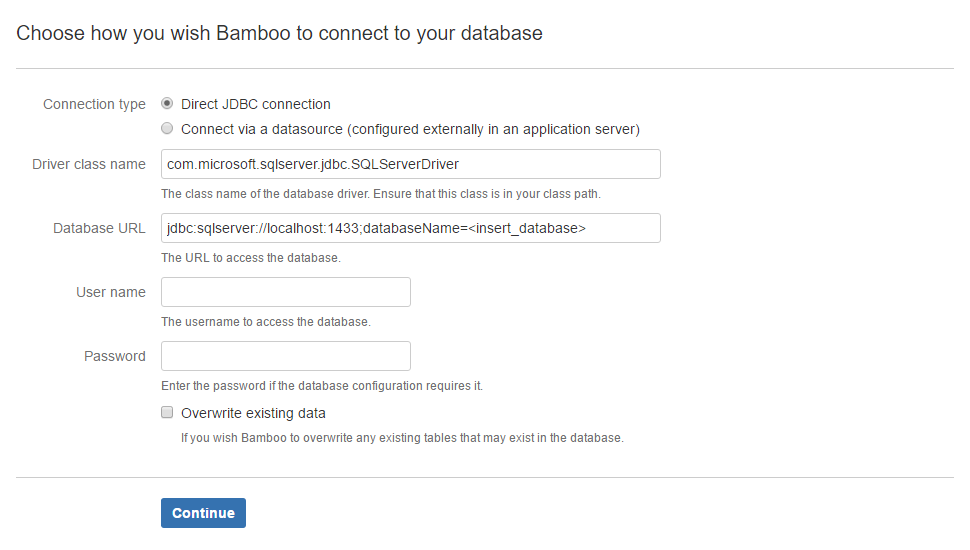970x550 pixels.
Task: Focus the Driver class name input field
Action: [x=411, y=164]
